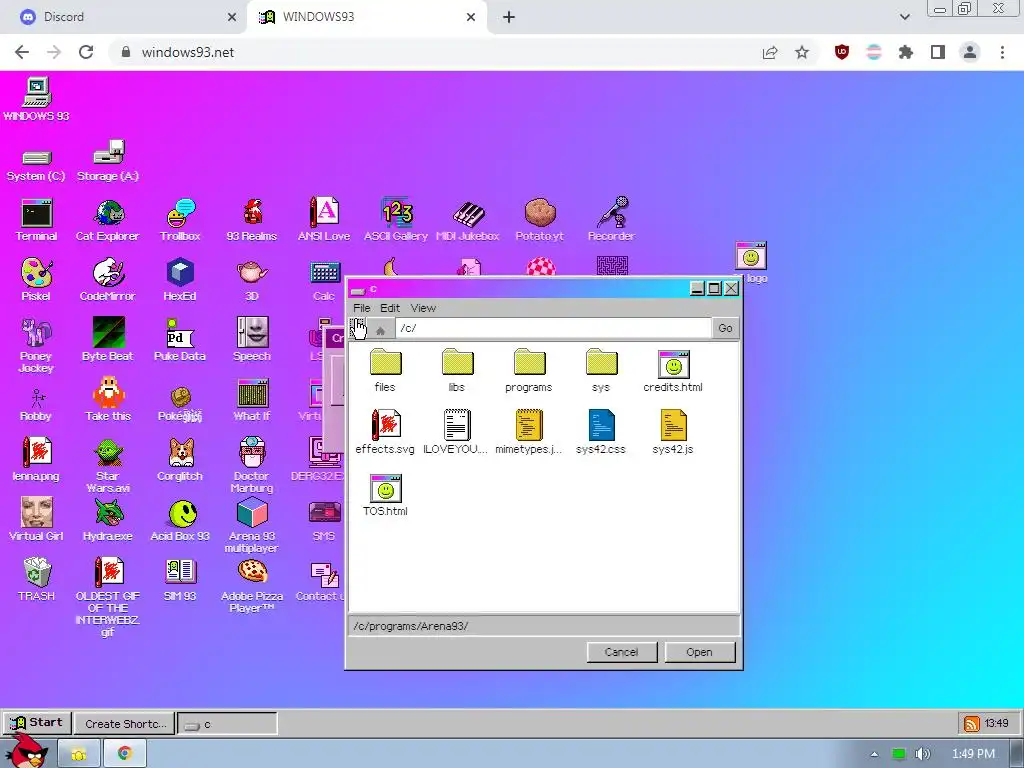Open Piskel paint palette icon
This screenshot has height=768, width=1024.
click(37, 280)
